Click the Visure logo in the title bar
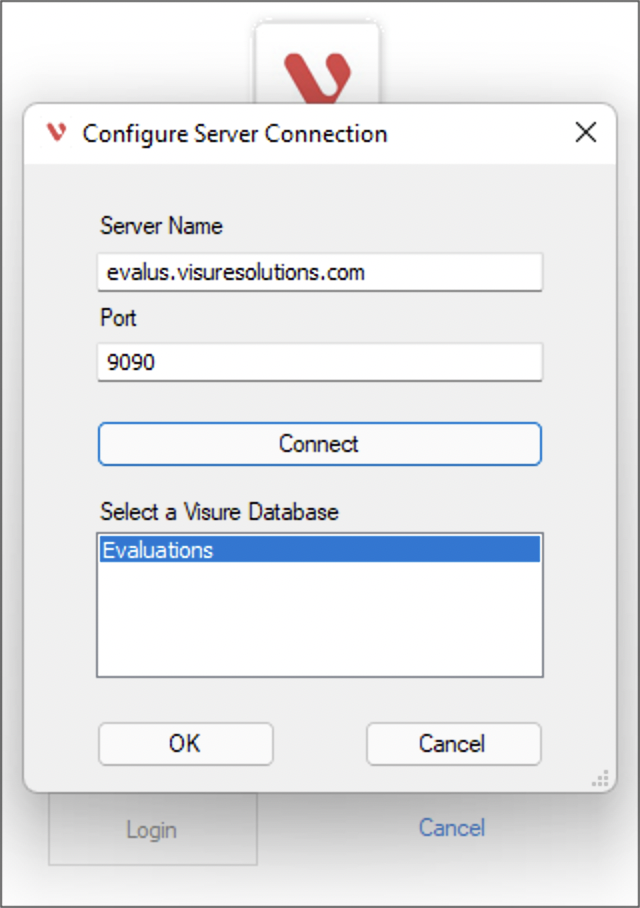 coord(57,133)
